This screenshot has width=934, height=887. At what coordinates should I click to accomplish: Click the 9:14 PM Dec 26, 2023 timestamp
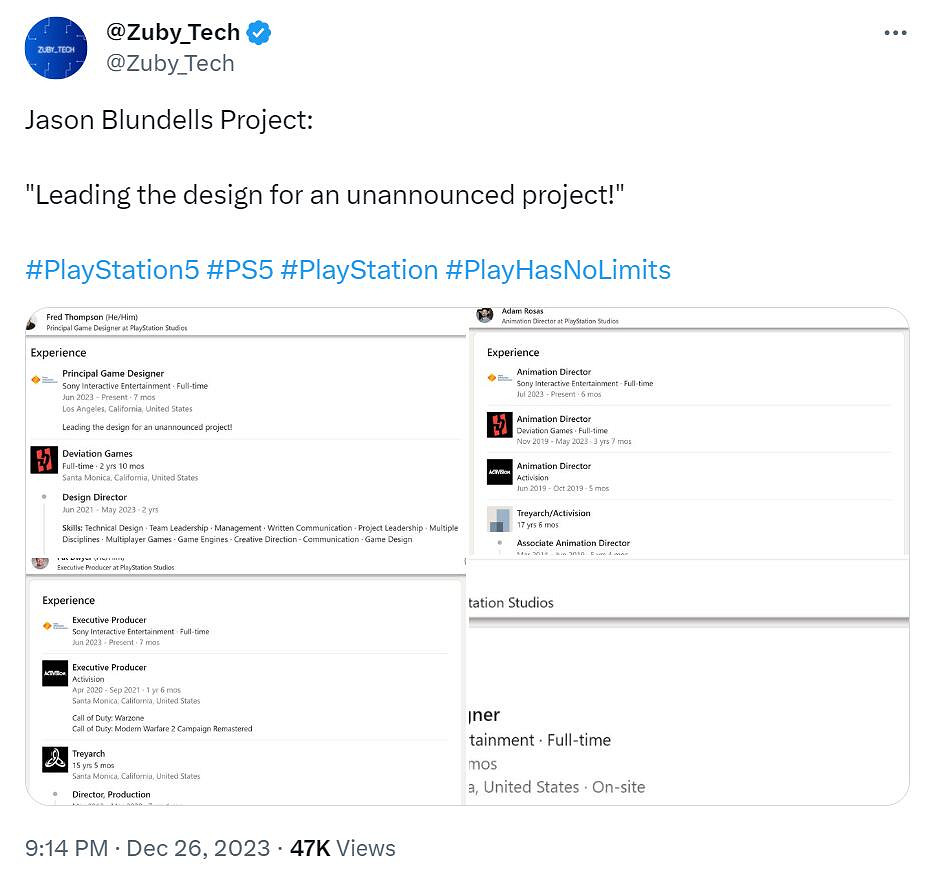pyautogui.click(x=147, y=848)
